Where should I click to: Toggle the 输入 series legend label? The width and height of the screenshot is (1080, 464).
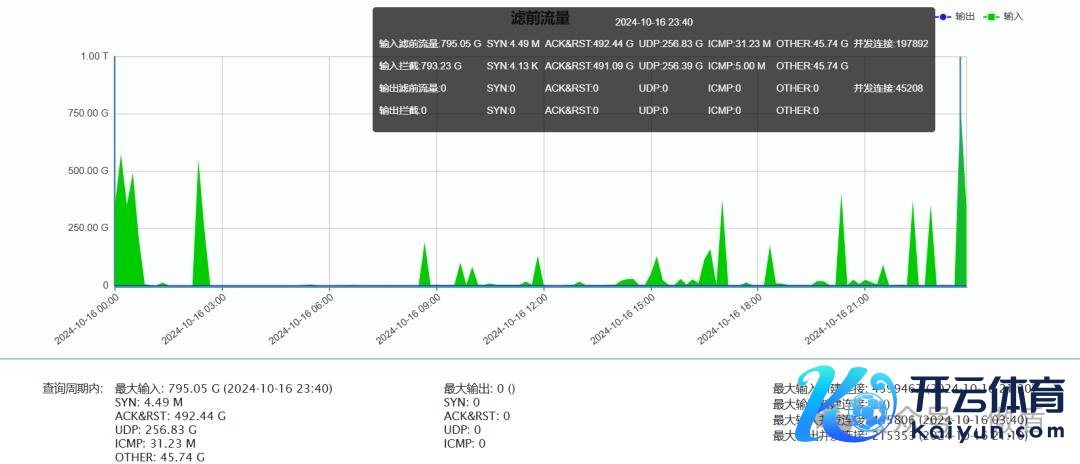tap(1013, 17)
